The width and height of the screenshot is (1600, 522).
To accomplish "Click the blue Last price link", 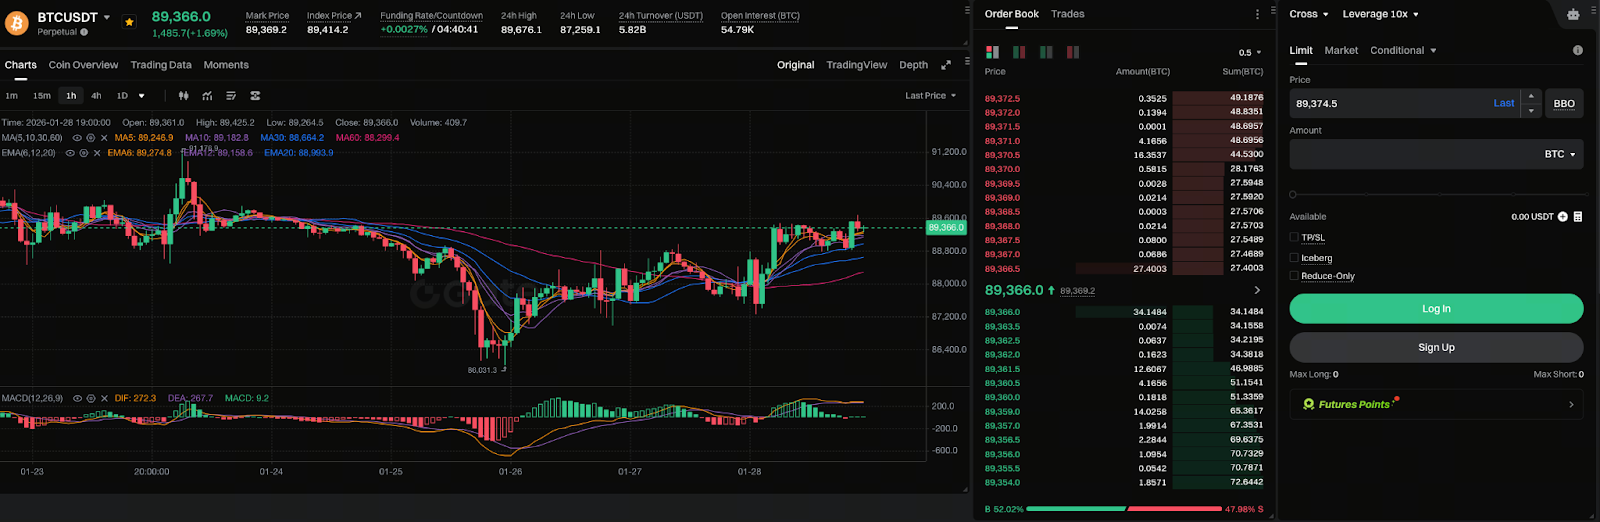I will click(1504, 103).
